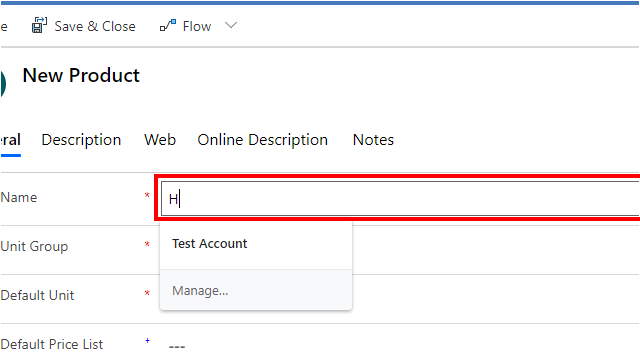Open the Flow menu

(197, 27)
